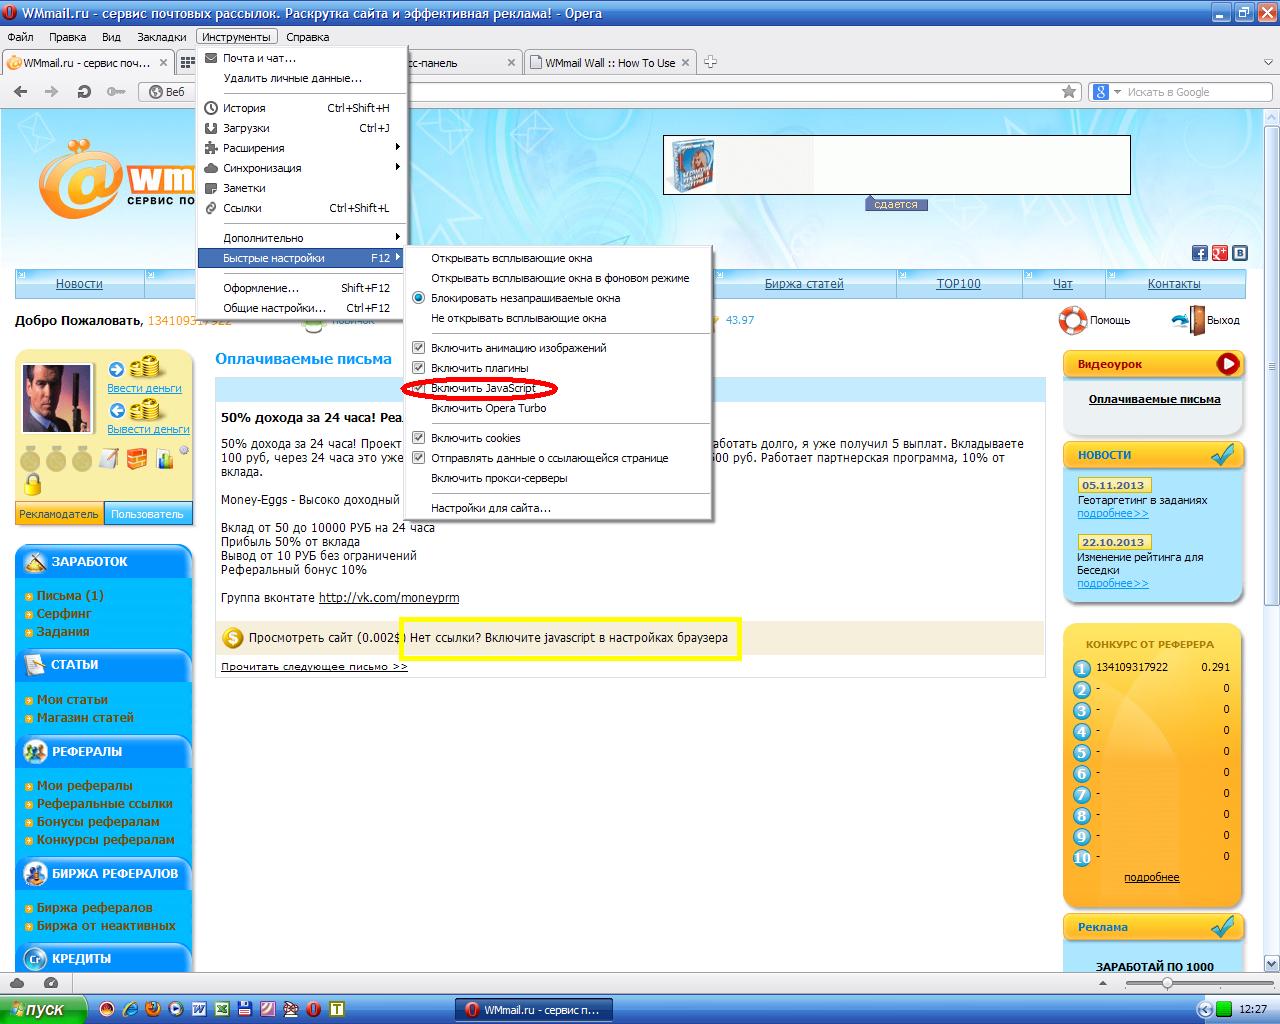Open the Биржа статей navigation link
Viewport: 1280px width, 1024px height.
pos(804,284)
